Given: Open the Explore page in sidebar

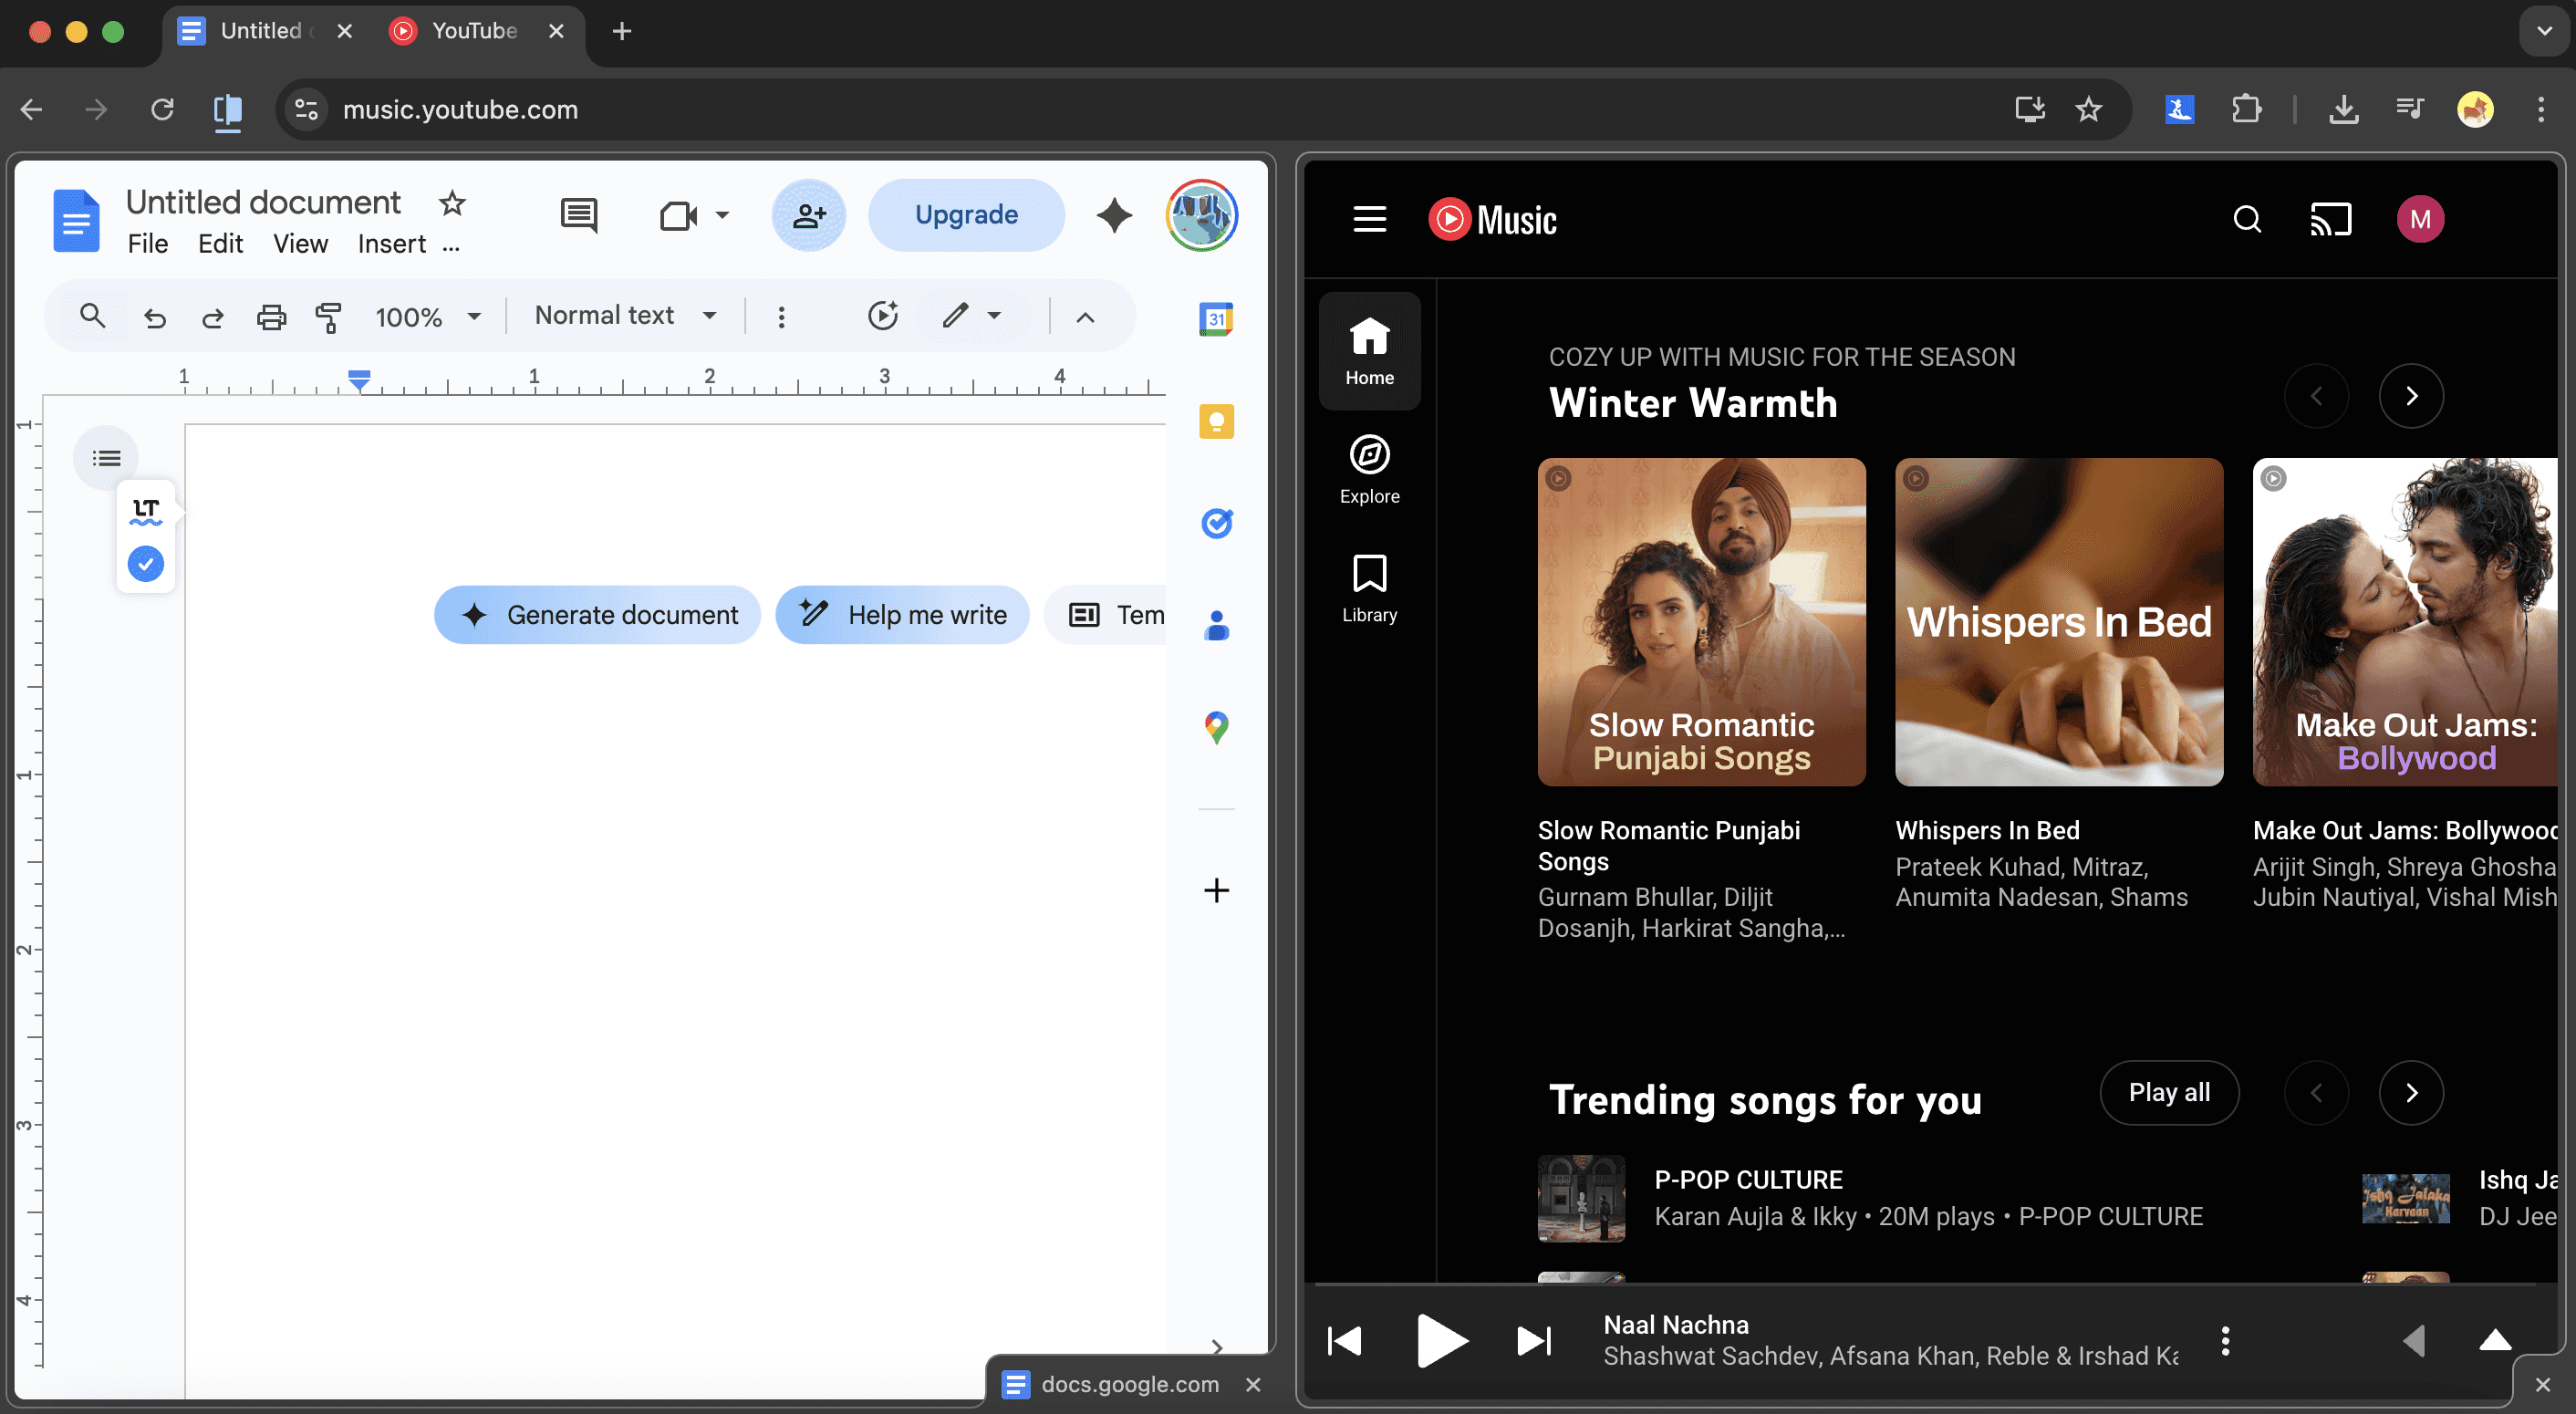Looking at the screenshot, I should (1369, 469).
